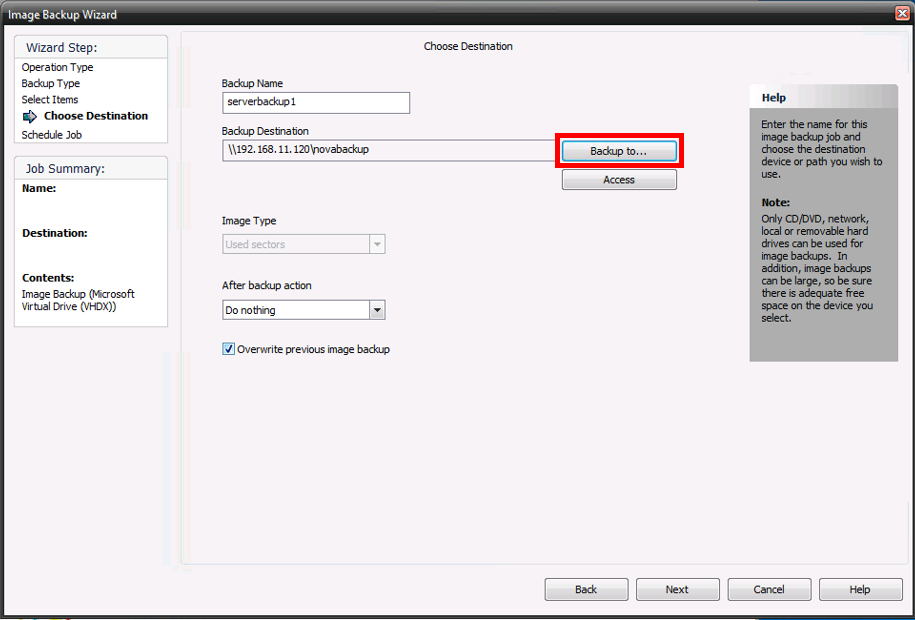This screenshot has height=620, width=915.
Task: Click the green arrow beside Choose Destination
Action: point(30,116)
